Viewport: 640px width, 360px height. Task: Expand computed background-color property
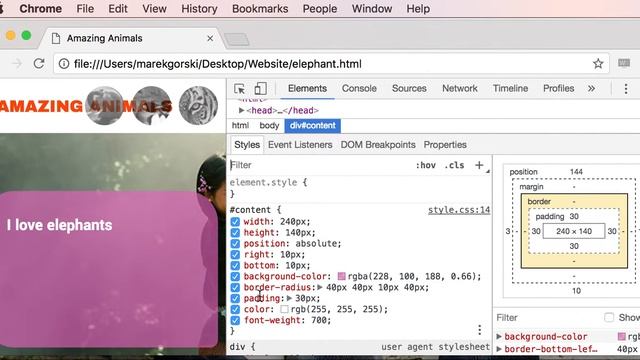tap(499, 336)
